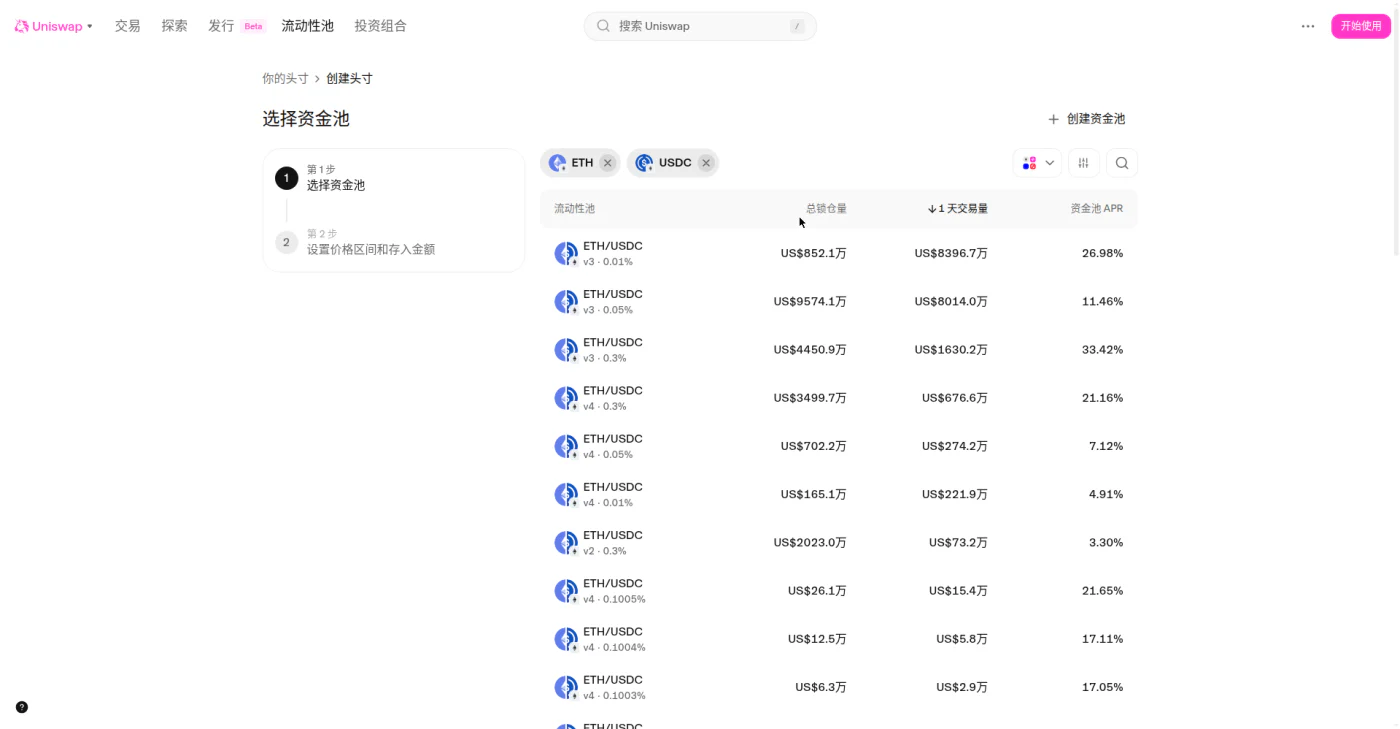
Task: Open the 流动性池 menu
Action: [x=307, y=26]
